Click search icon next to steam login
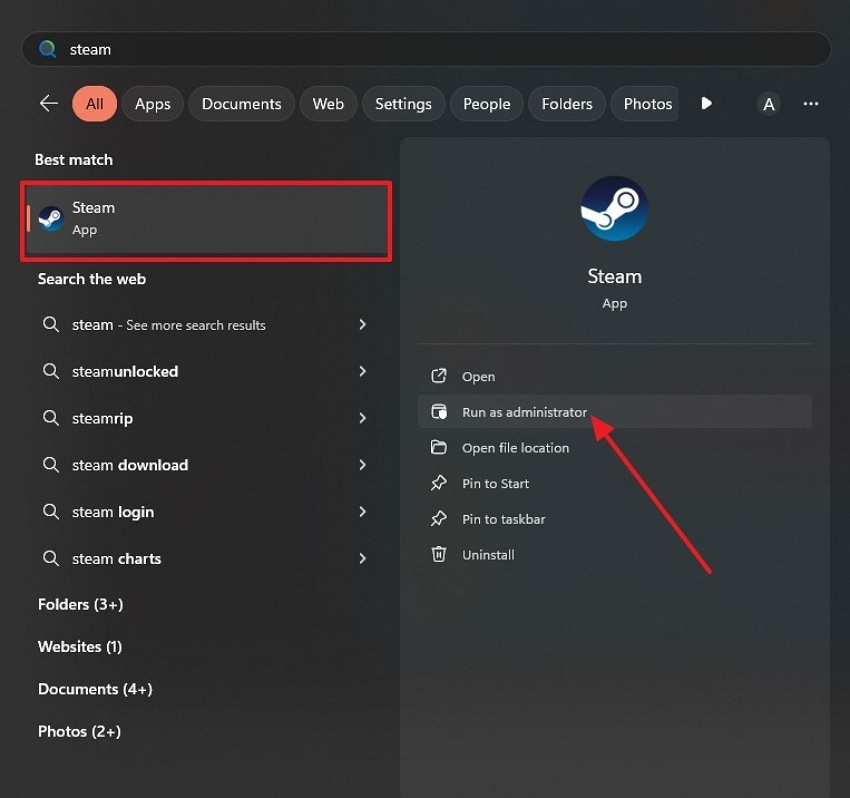Viewport: 850px width, 798px height. (x=51, y=511)
